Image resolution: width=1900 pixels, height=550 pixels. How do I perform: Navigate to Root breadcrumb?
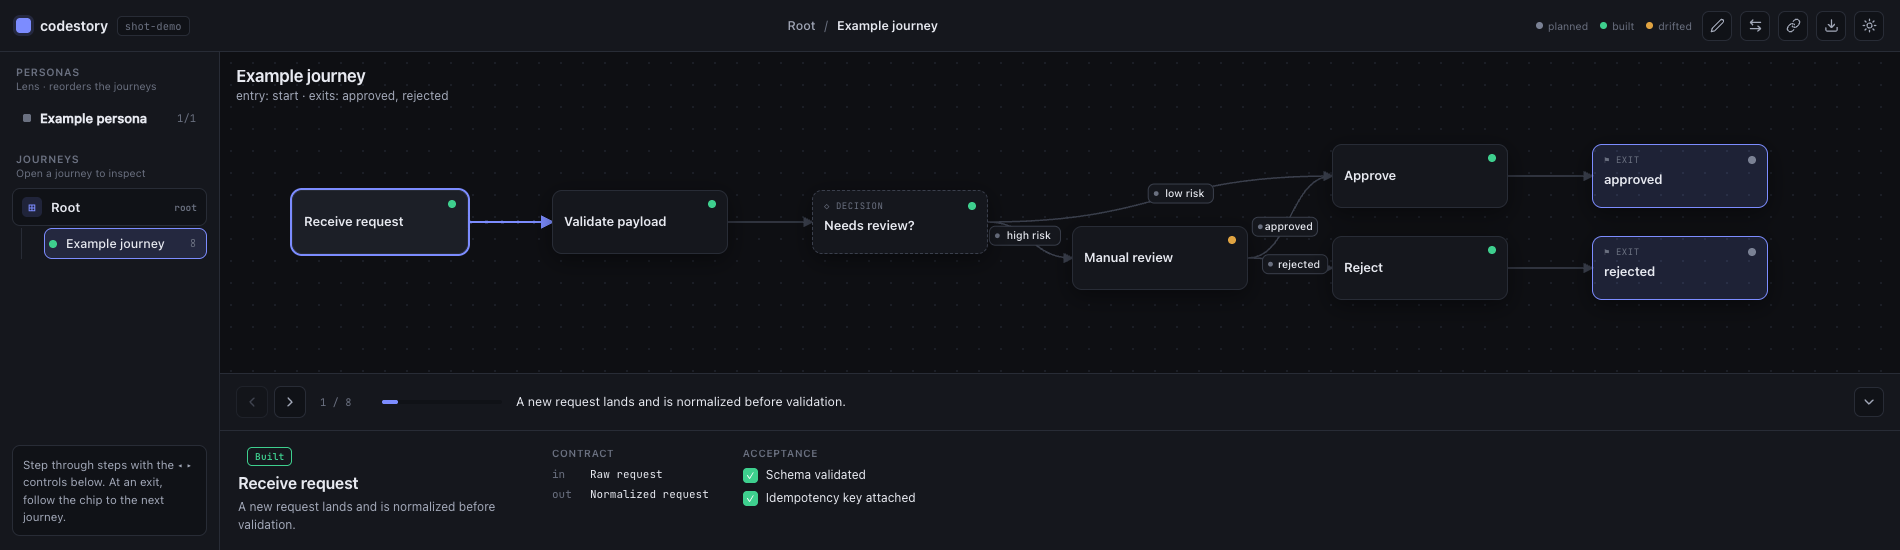click(801, 26)
